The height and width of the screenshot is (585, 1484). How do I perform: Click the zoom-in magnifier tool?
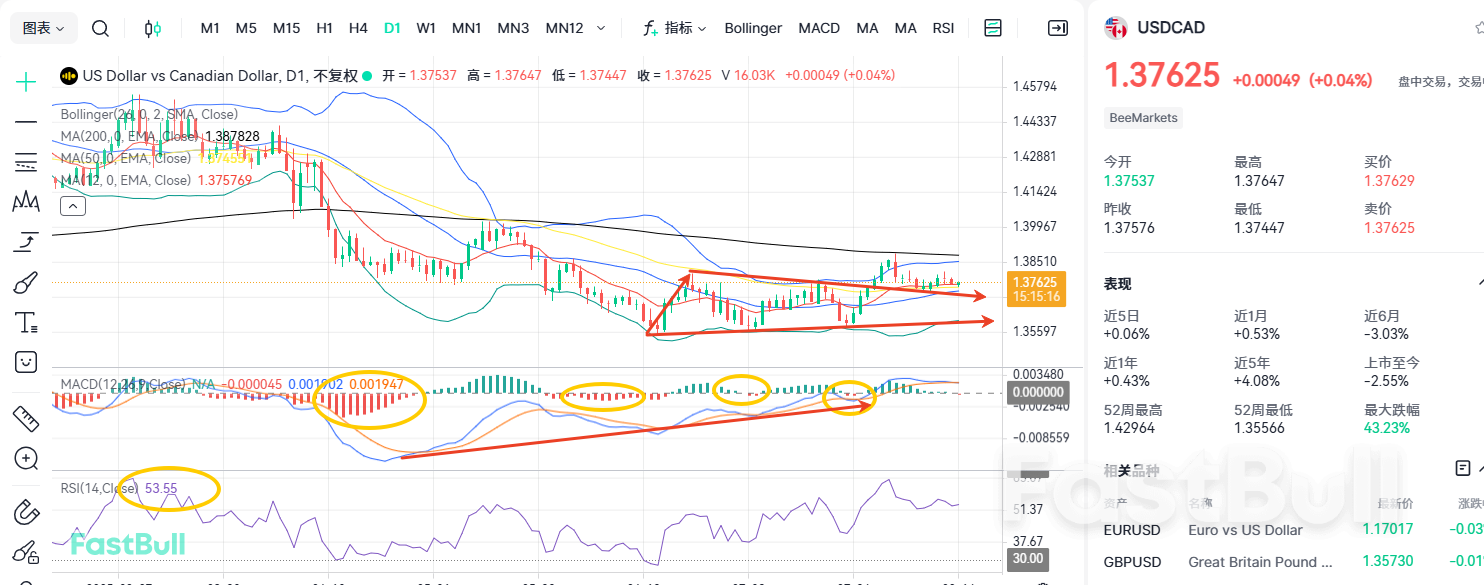[x=26, y=459]
